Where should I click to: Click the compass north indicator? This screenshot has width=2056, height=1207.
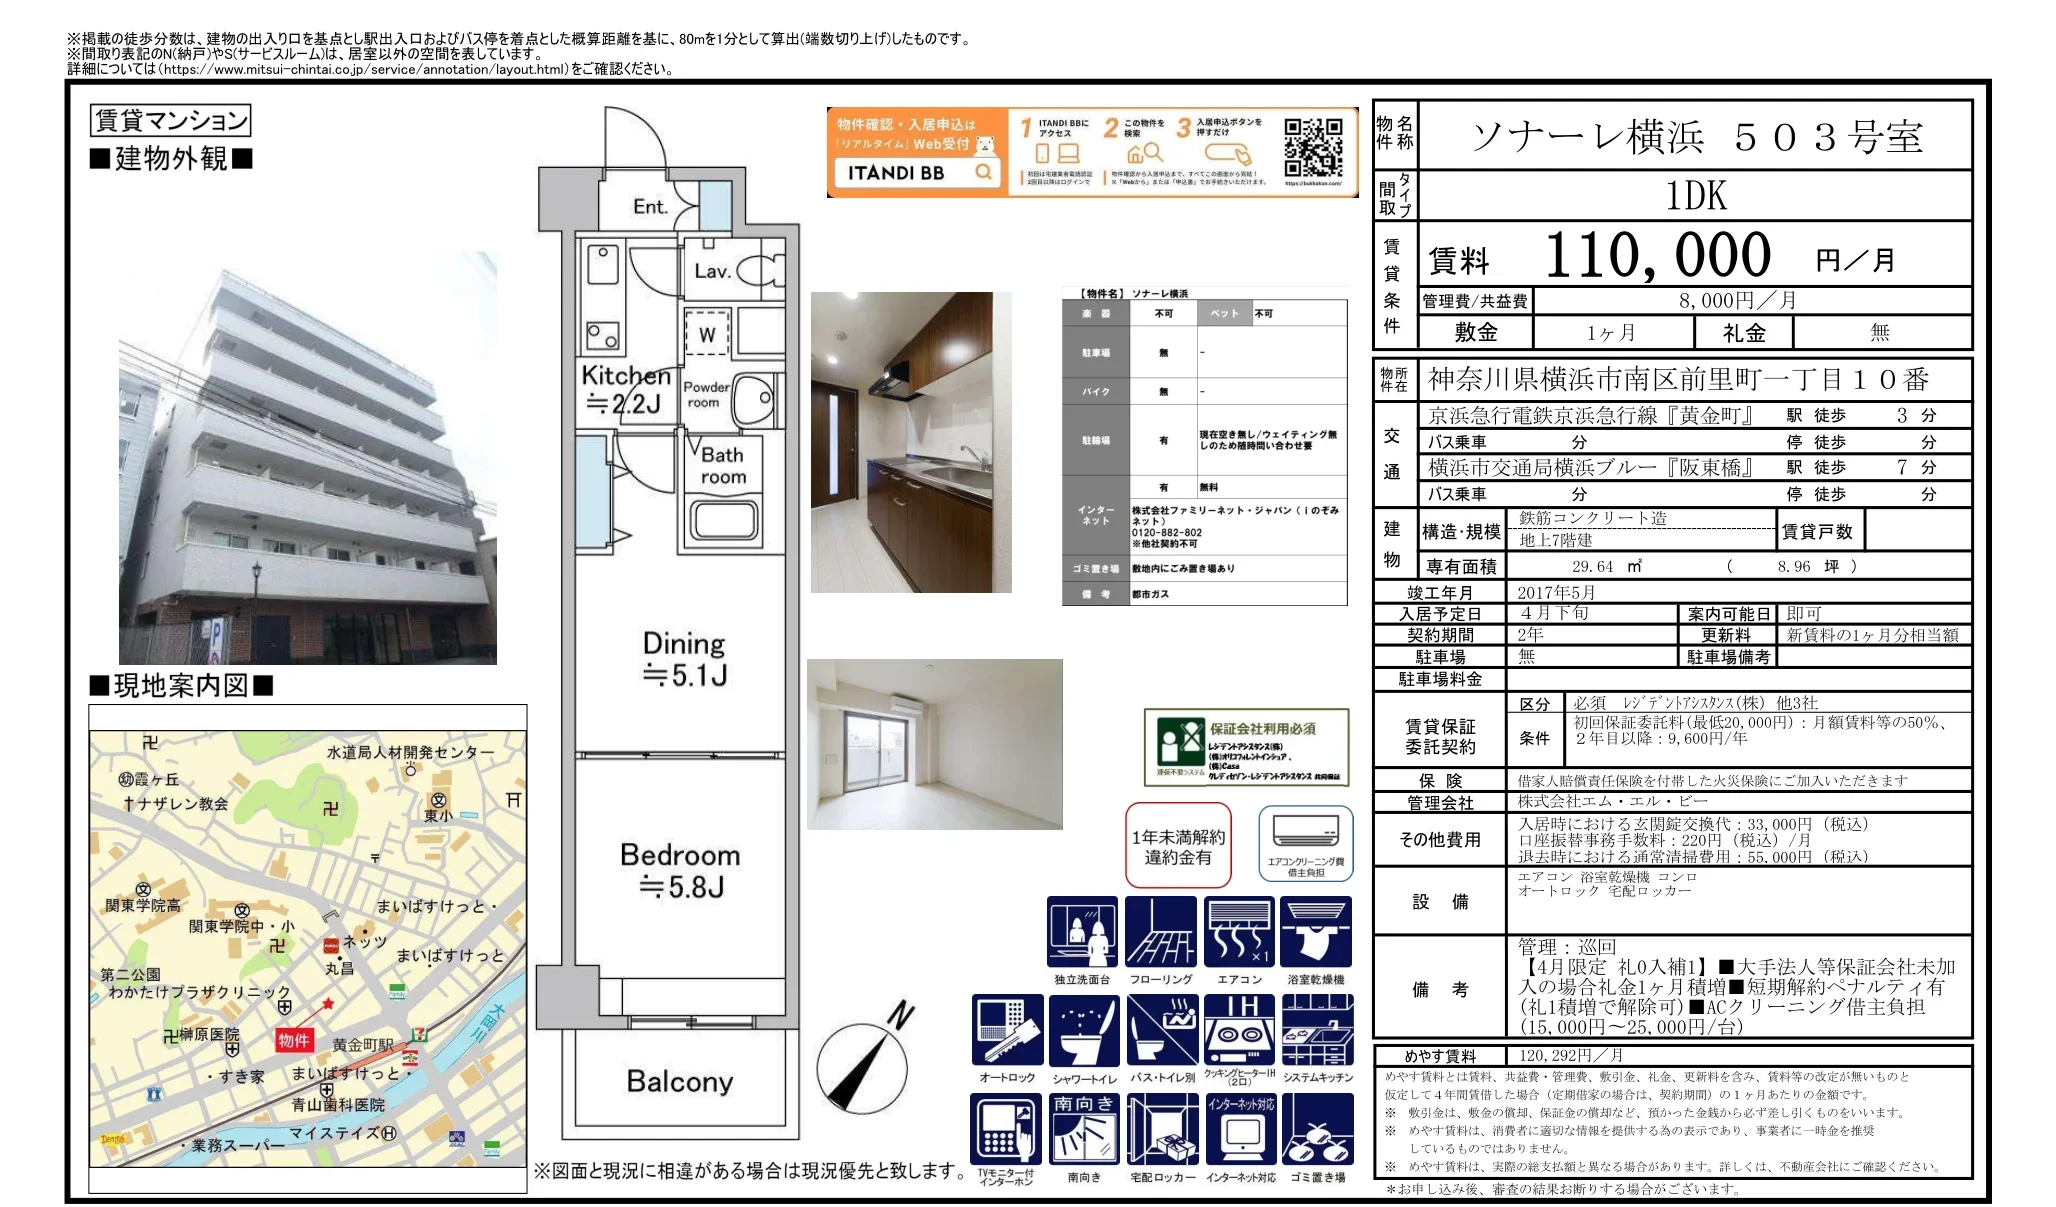point(865,1062)
